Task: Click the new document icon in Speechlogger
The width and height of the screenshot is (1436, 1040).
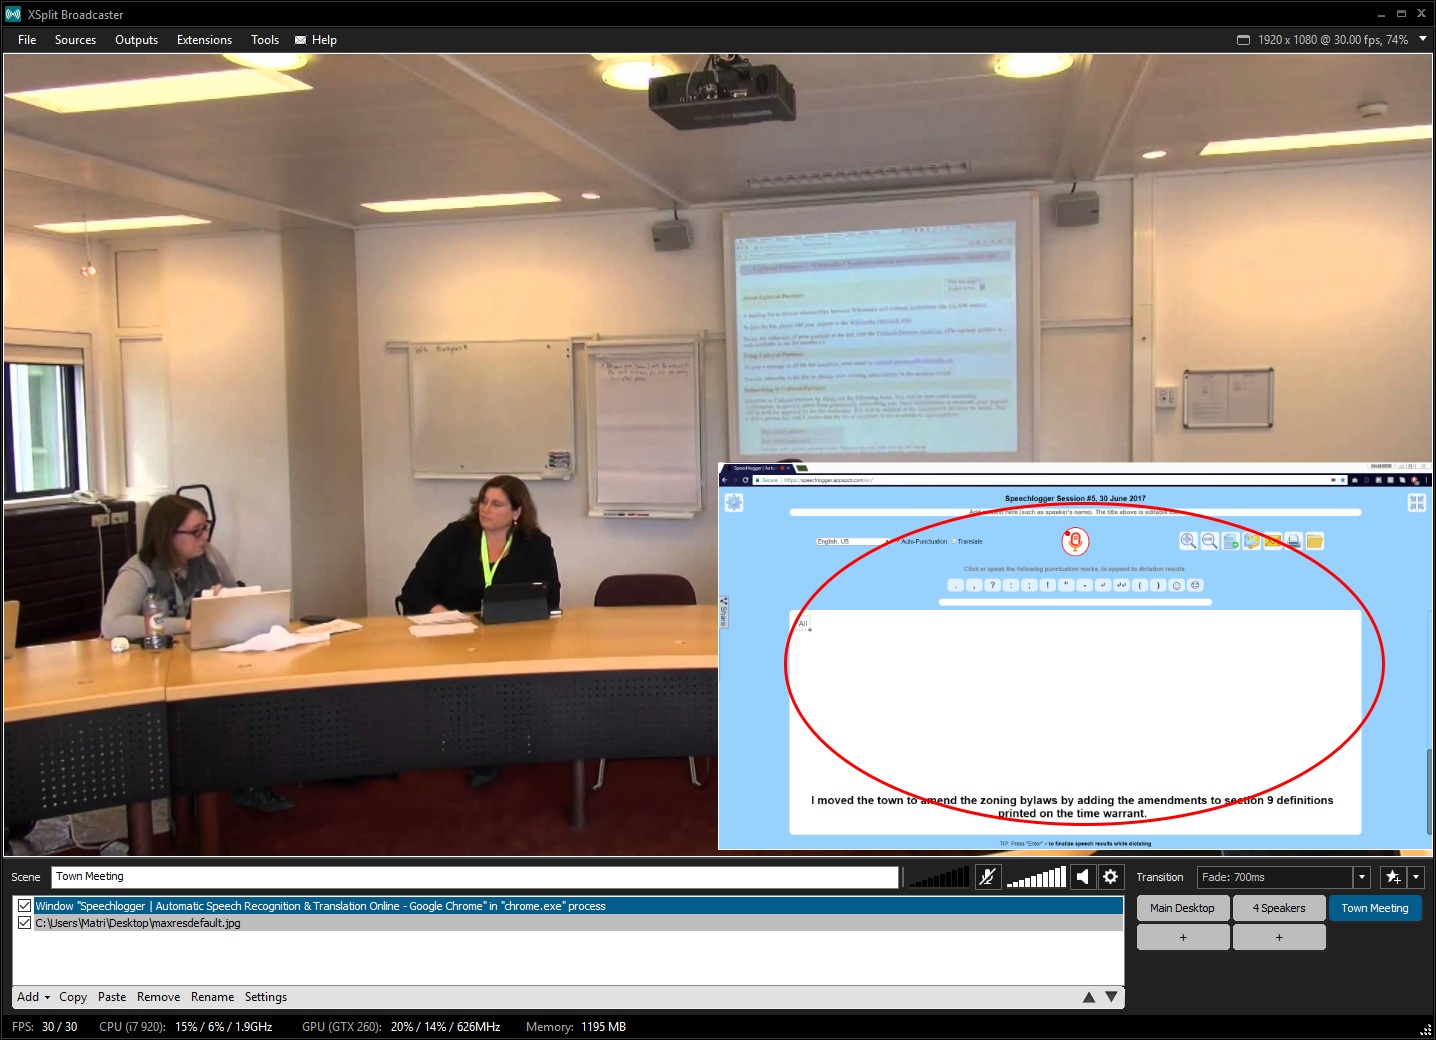Action: (1230, 541)
